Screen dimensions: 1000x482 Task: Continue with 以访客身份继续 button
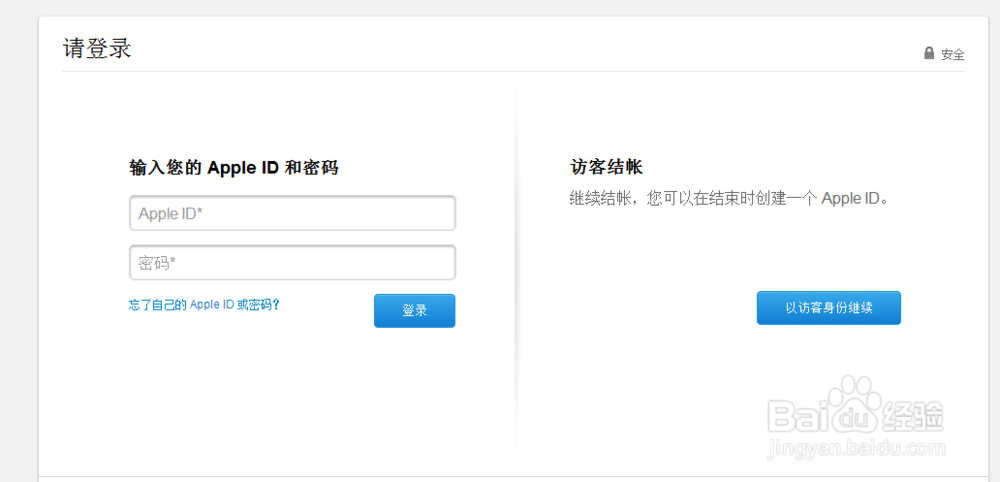[828, 308]
